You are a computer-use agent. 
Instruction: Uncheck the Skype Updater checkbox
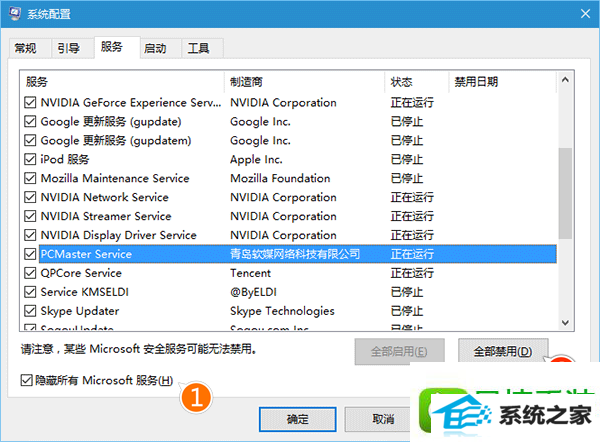30,311
